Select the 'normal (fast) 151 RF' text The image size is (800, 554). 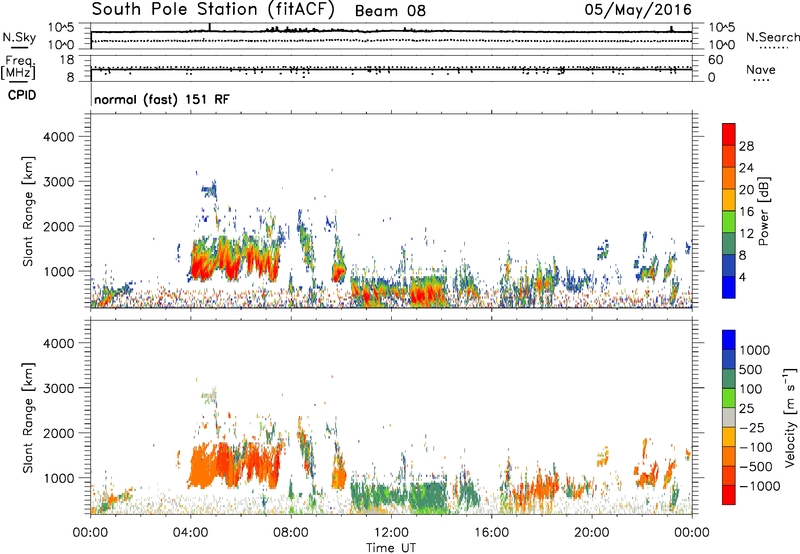(x=162, y=99)
